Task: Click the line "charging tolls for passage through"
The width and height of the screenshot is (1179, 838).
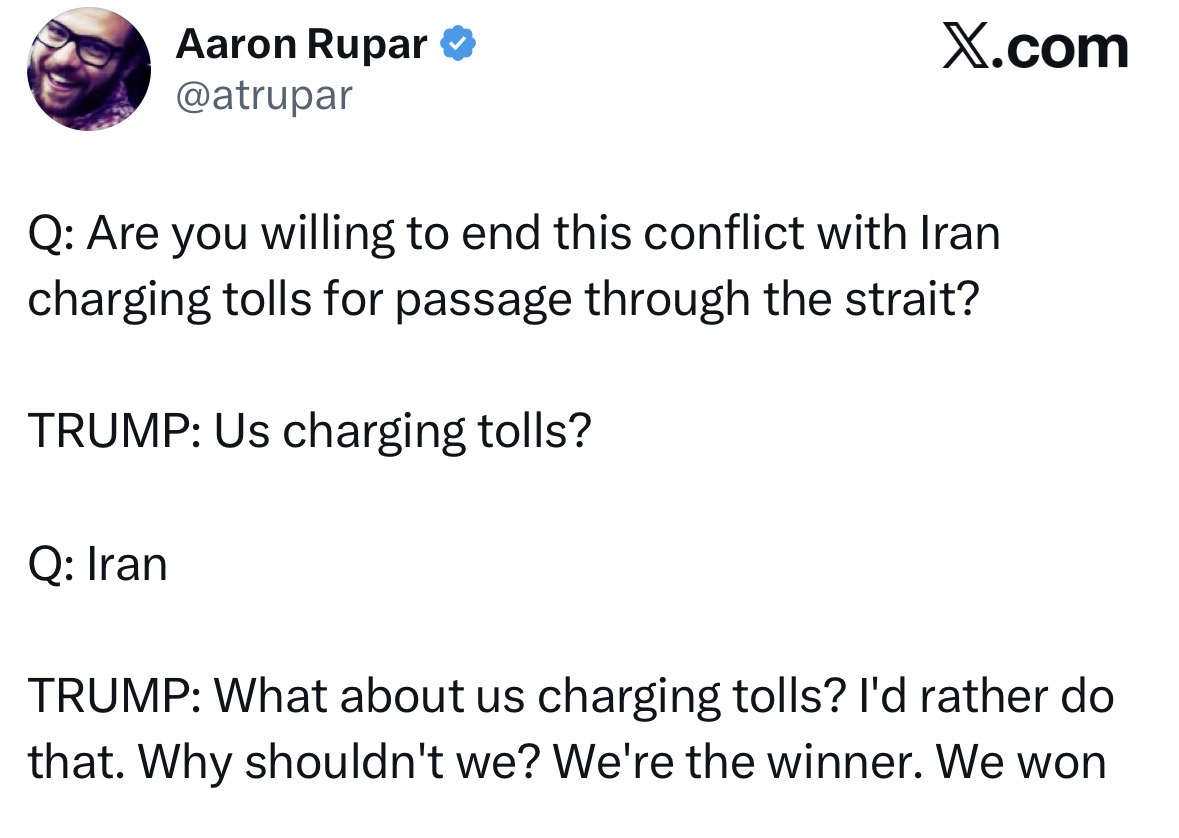Action: pyautogui.click(x=502, y=299)
